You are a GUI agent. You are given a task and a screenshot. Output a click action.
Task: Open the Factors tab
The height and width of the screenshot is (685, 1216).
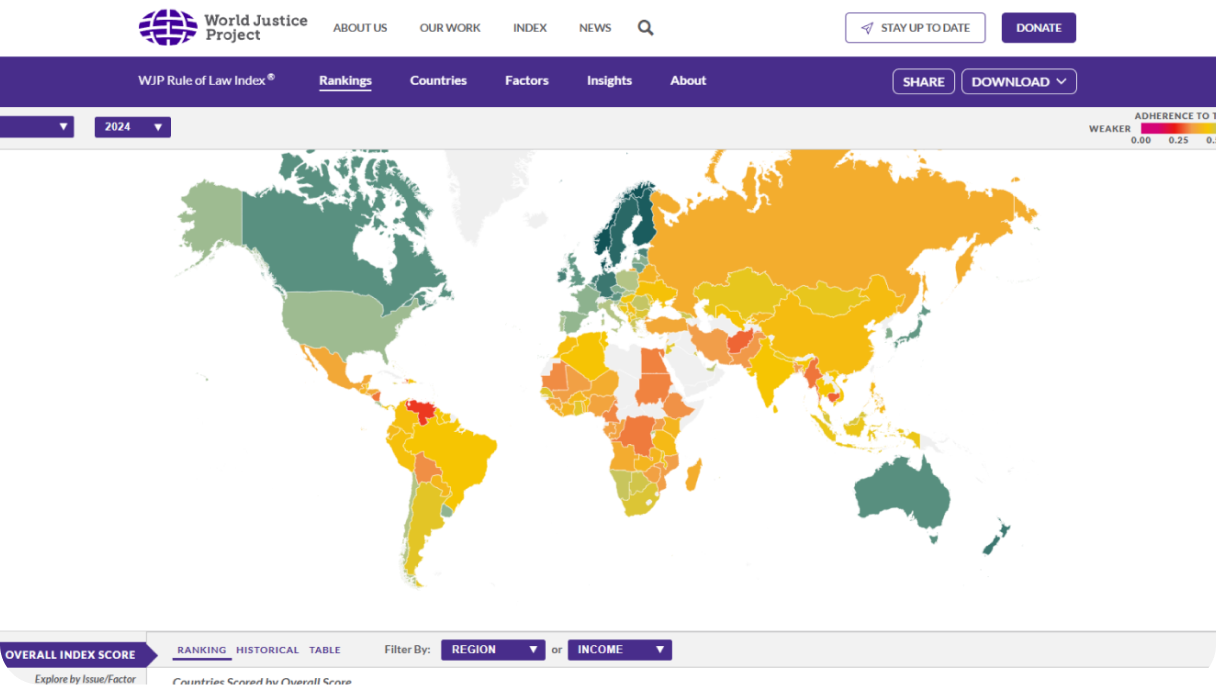[x=526, y=81]
